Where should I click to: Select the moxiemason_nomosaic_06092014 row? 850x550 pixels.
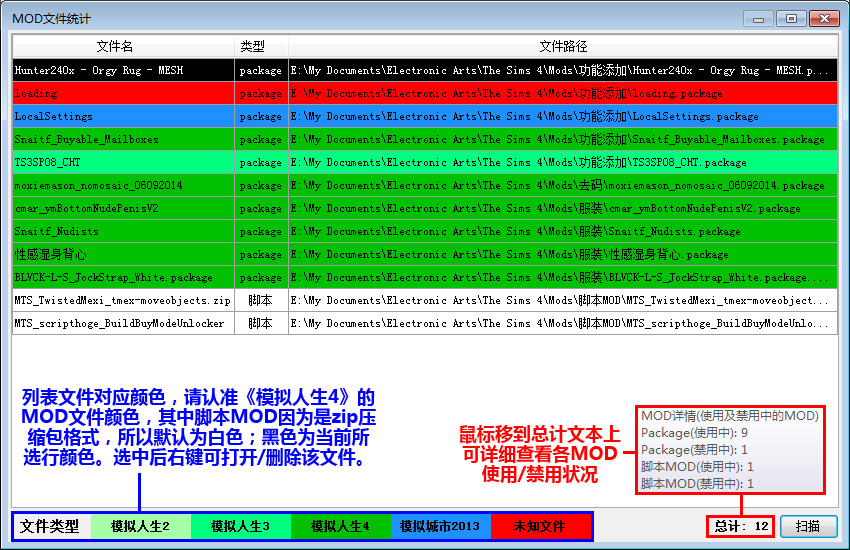(123, 186)
